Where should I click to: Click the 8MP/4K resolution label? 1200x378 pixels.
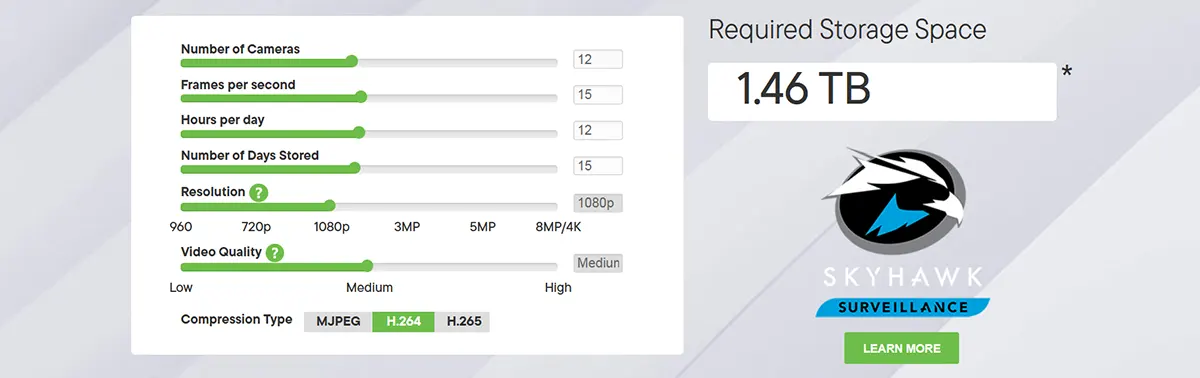point(558,227)
